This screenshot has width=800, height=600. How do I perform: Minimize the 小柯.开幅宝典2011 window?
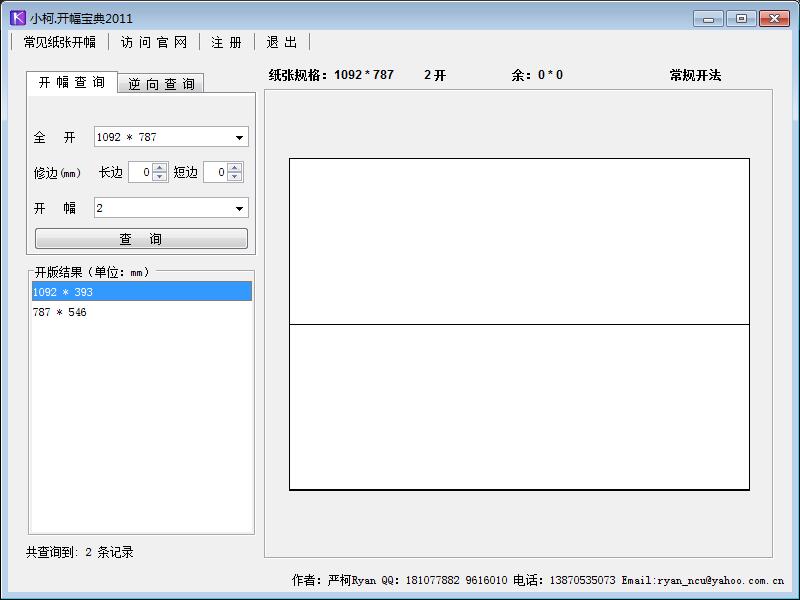(x=708, y=19)
